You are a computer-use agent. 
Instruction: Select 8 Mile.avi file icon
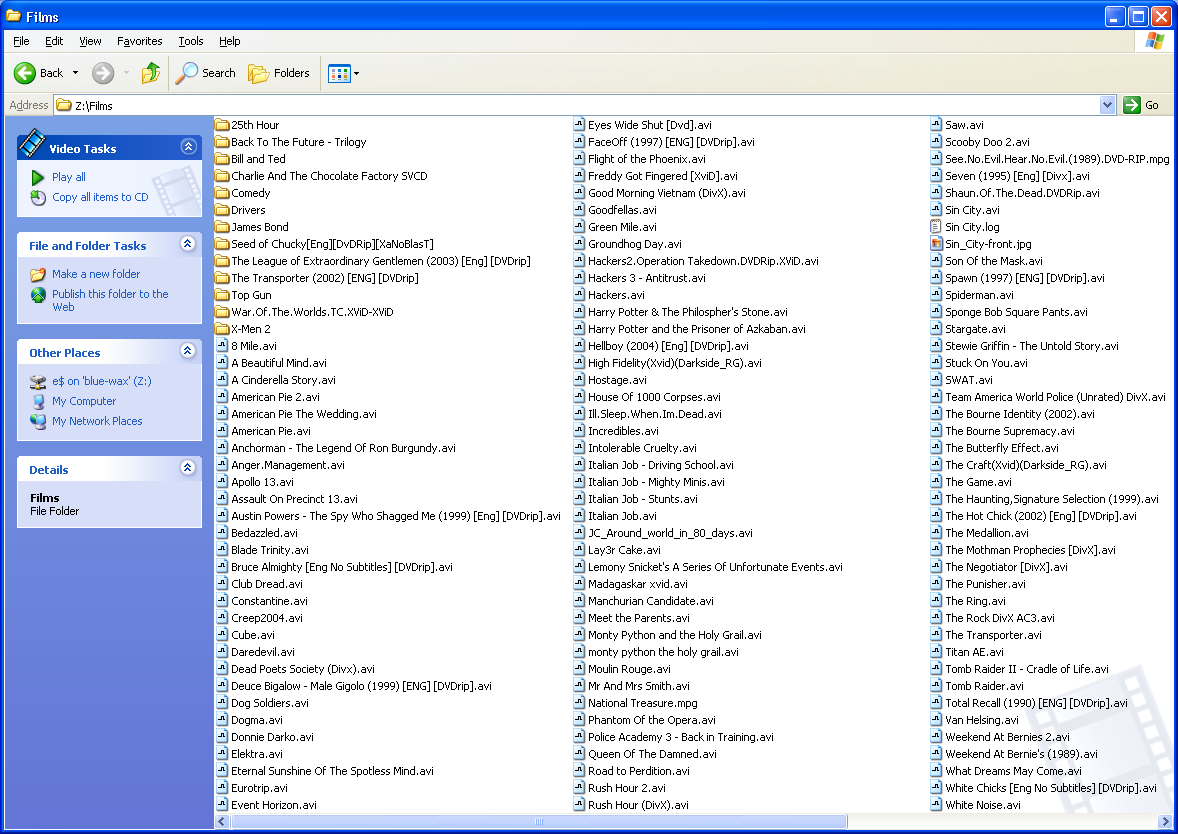[222, 346]
